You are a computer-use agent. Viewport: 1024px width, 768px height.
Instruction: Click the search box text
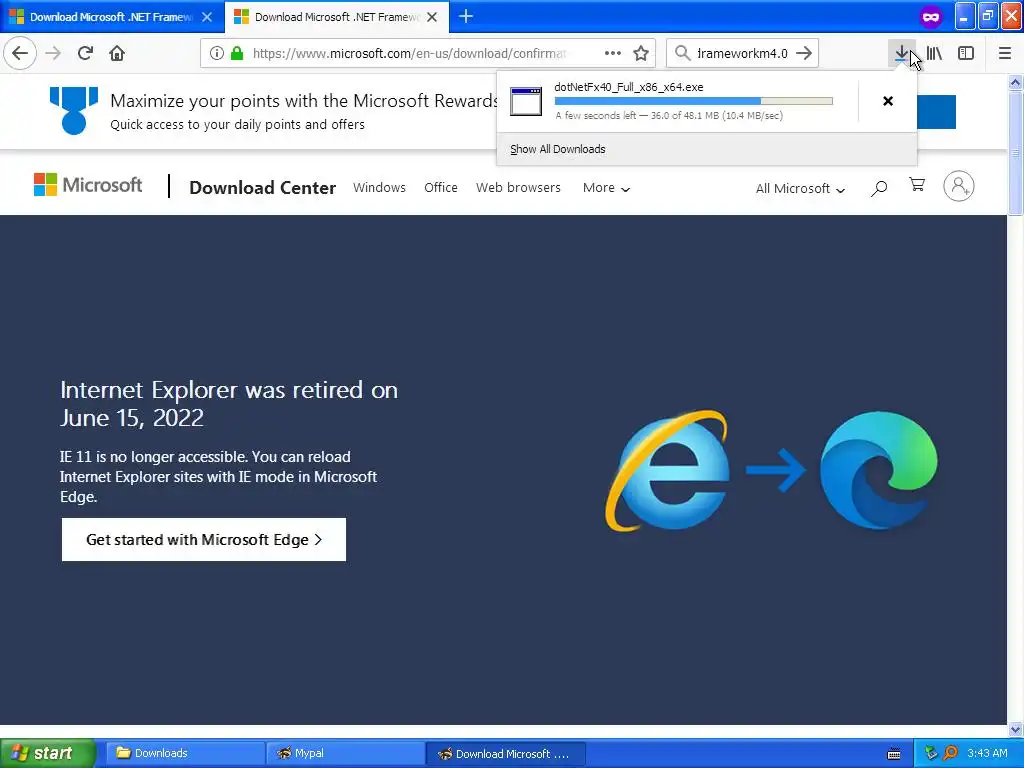pos(742,53)
